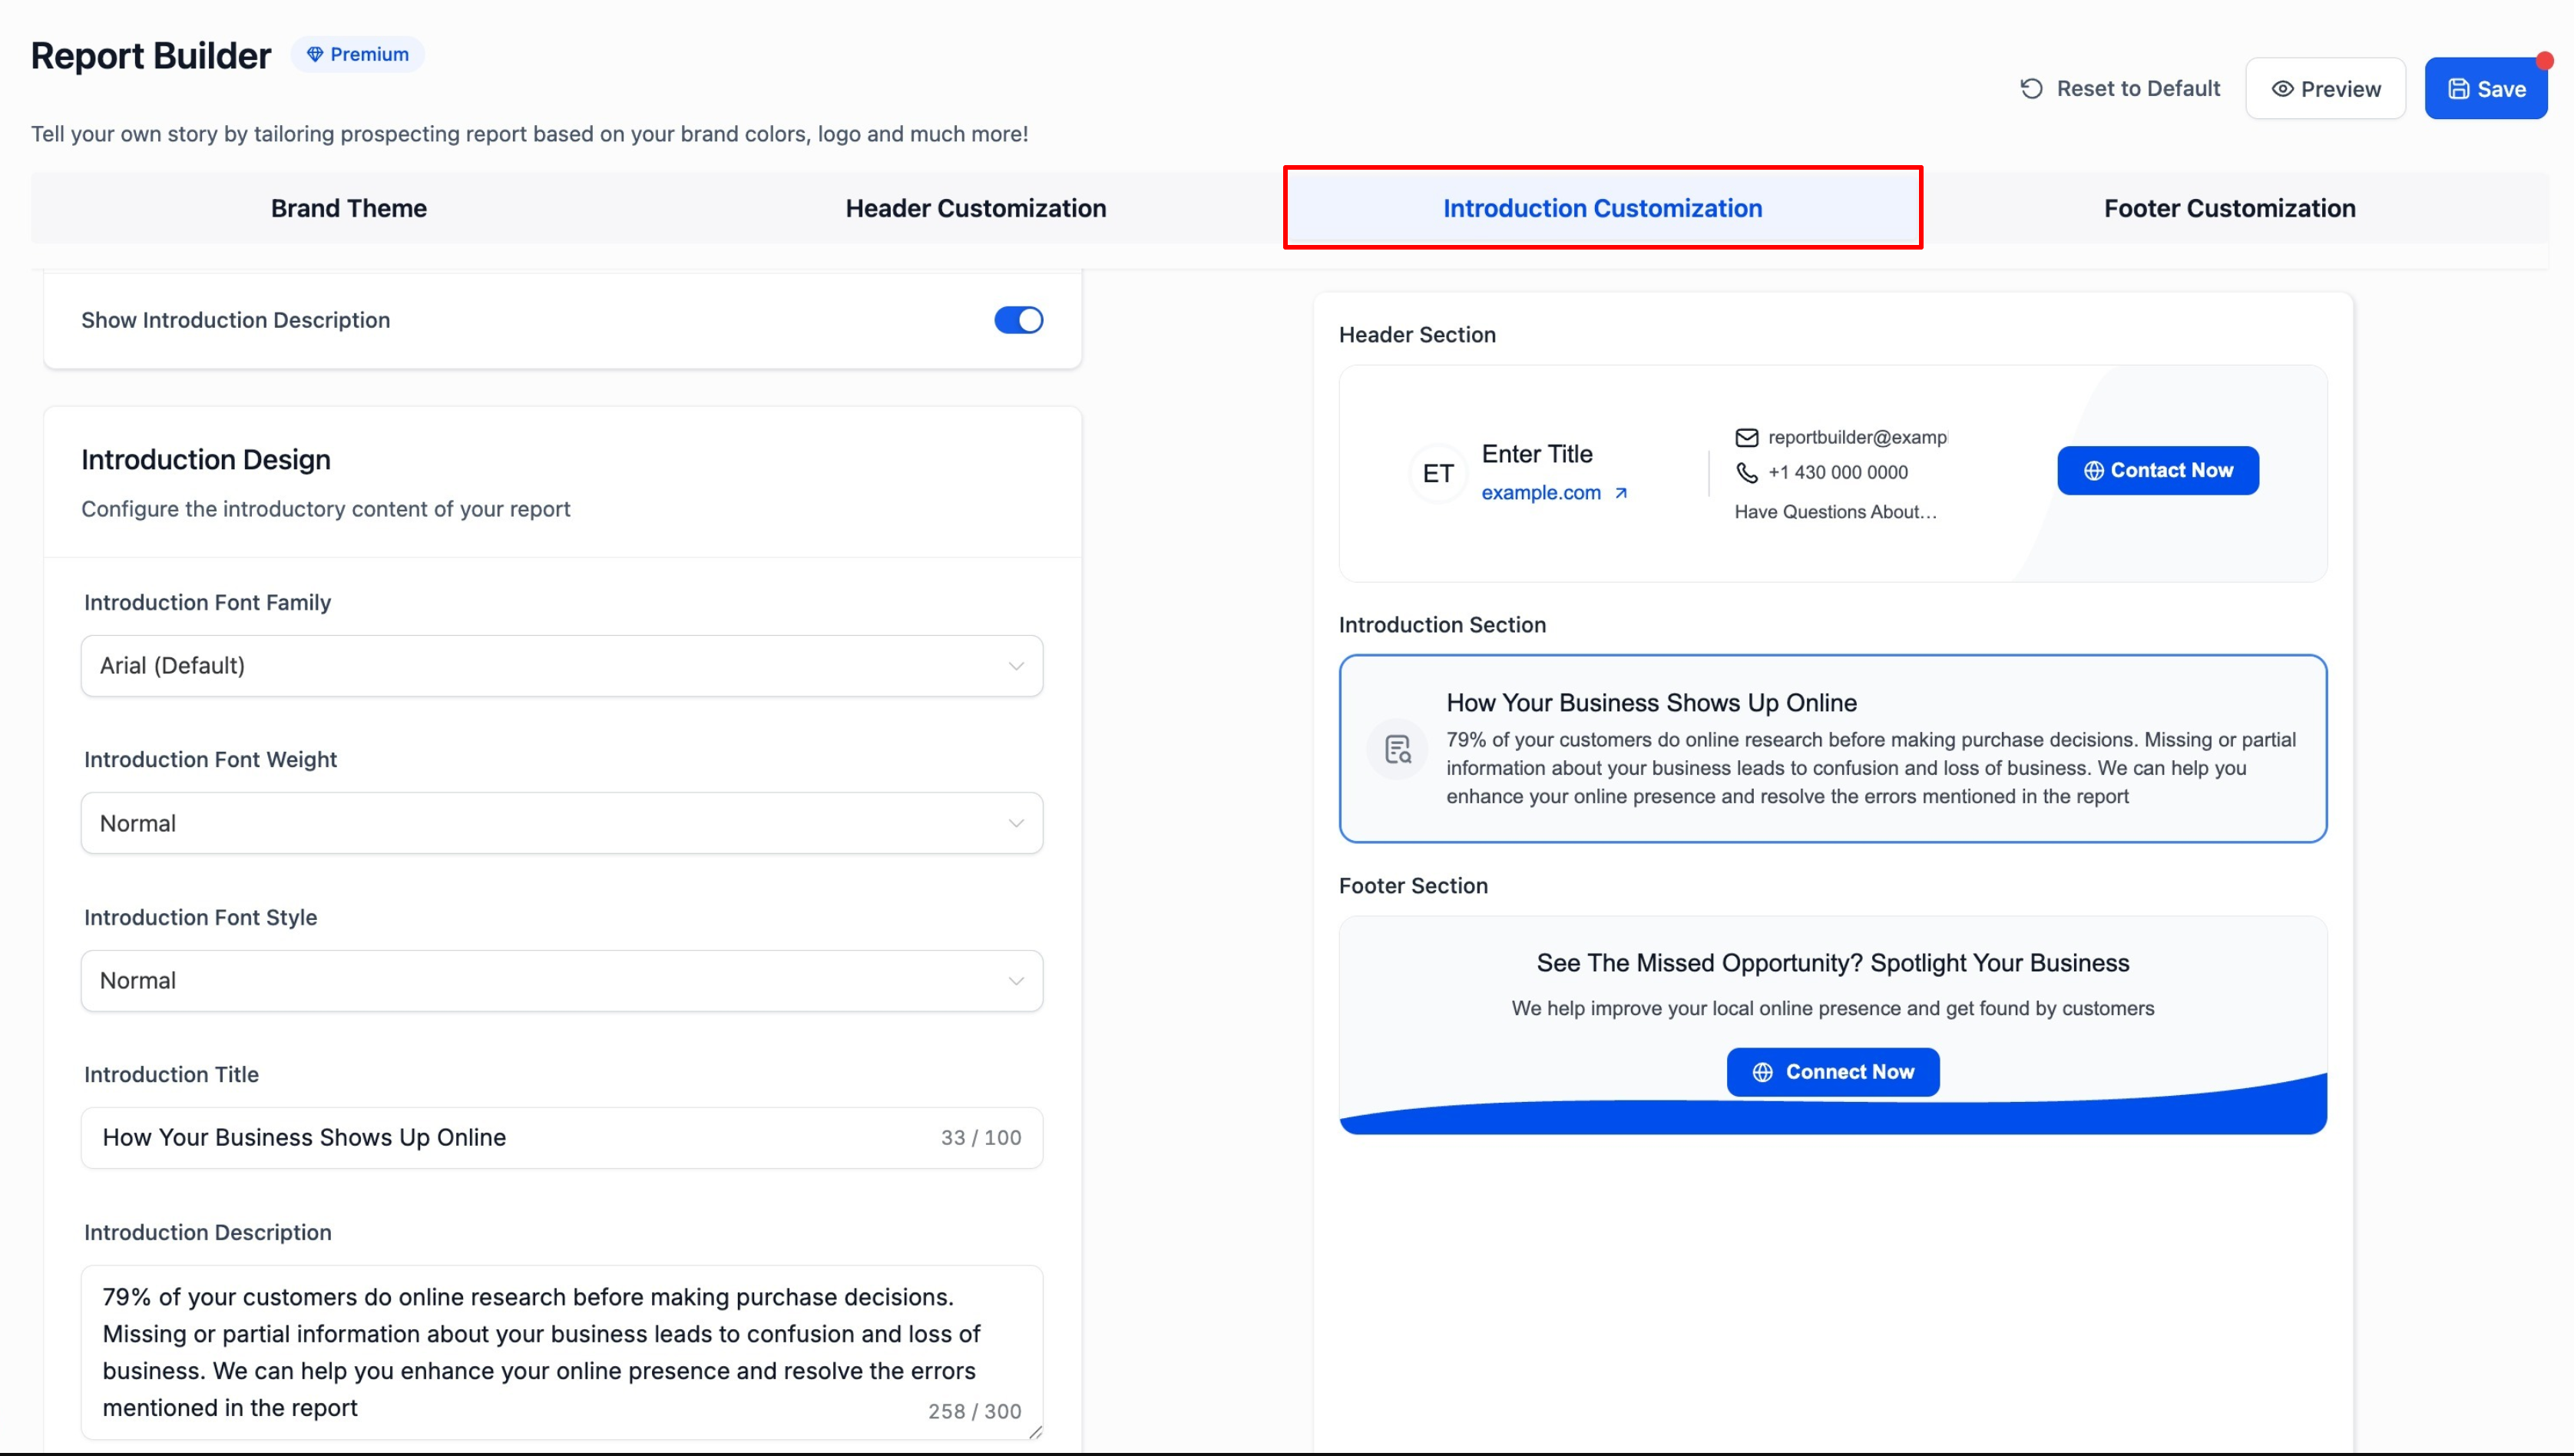Click the envelope email icon in header preview

[1746, 438]
